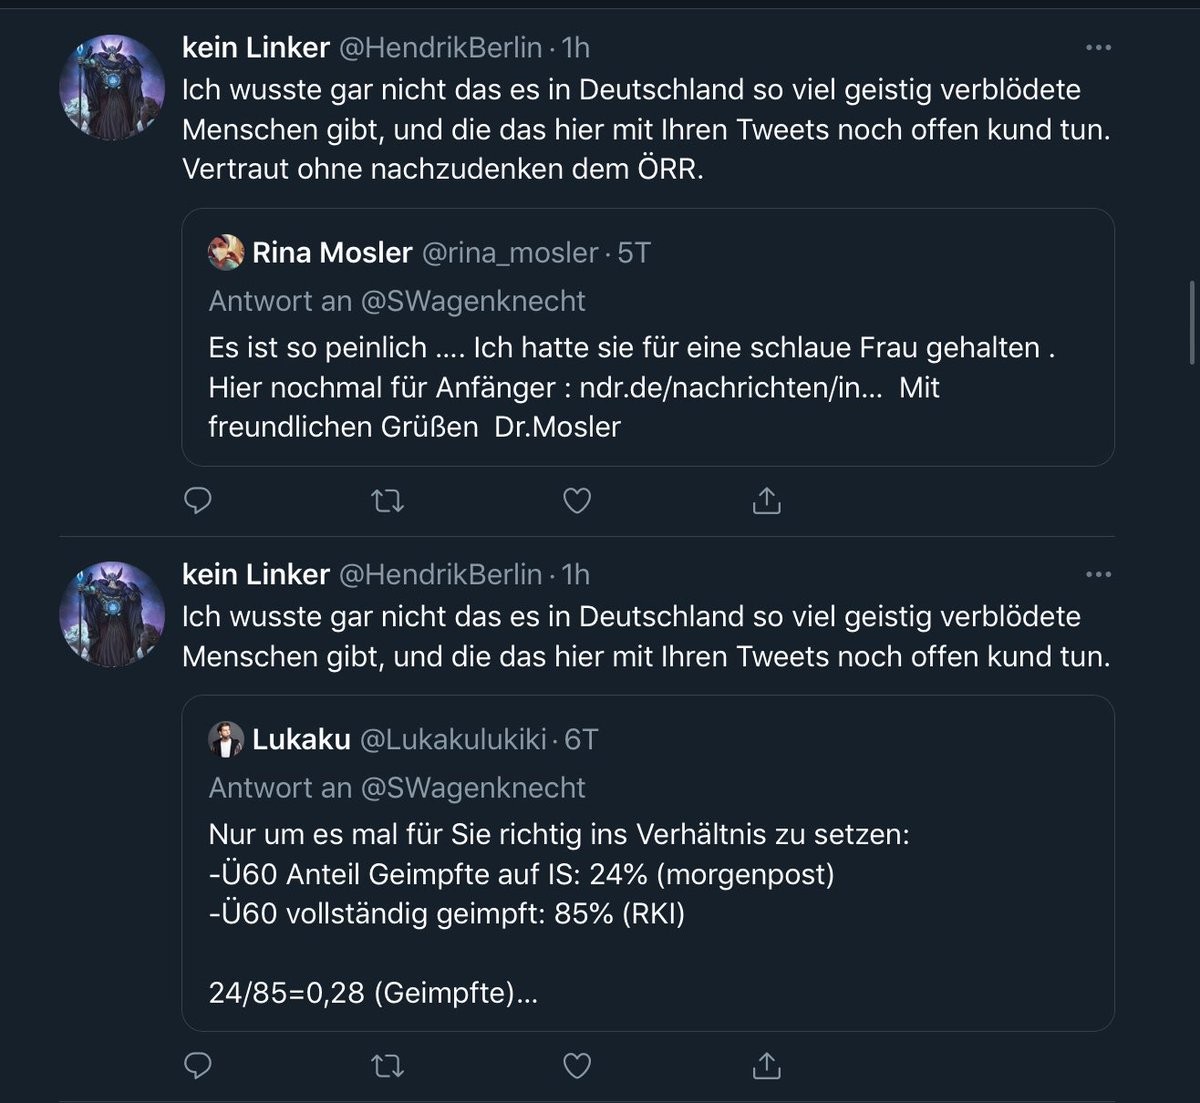Open kein Linker avatar on first tweet
This screenshot has width=1200, height=1103.
[112, 87]
